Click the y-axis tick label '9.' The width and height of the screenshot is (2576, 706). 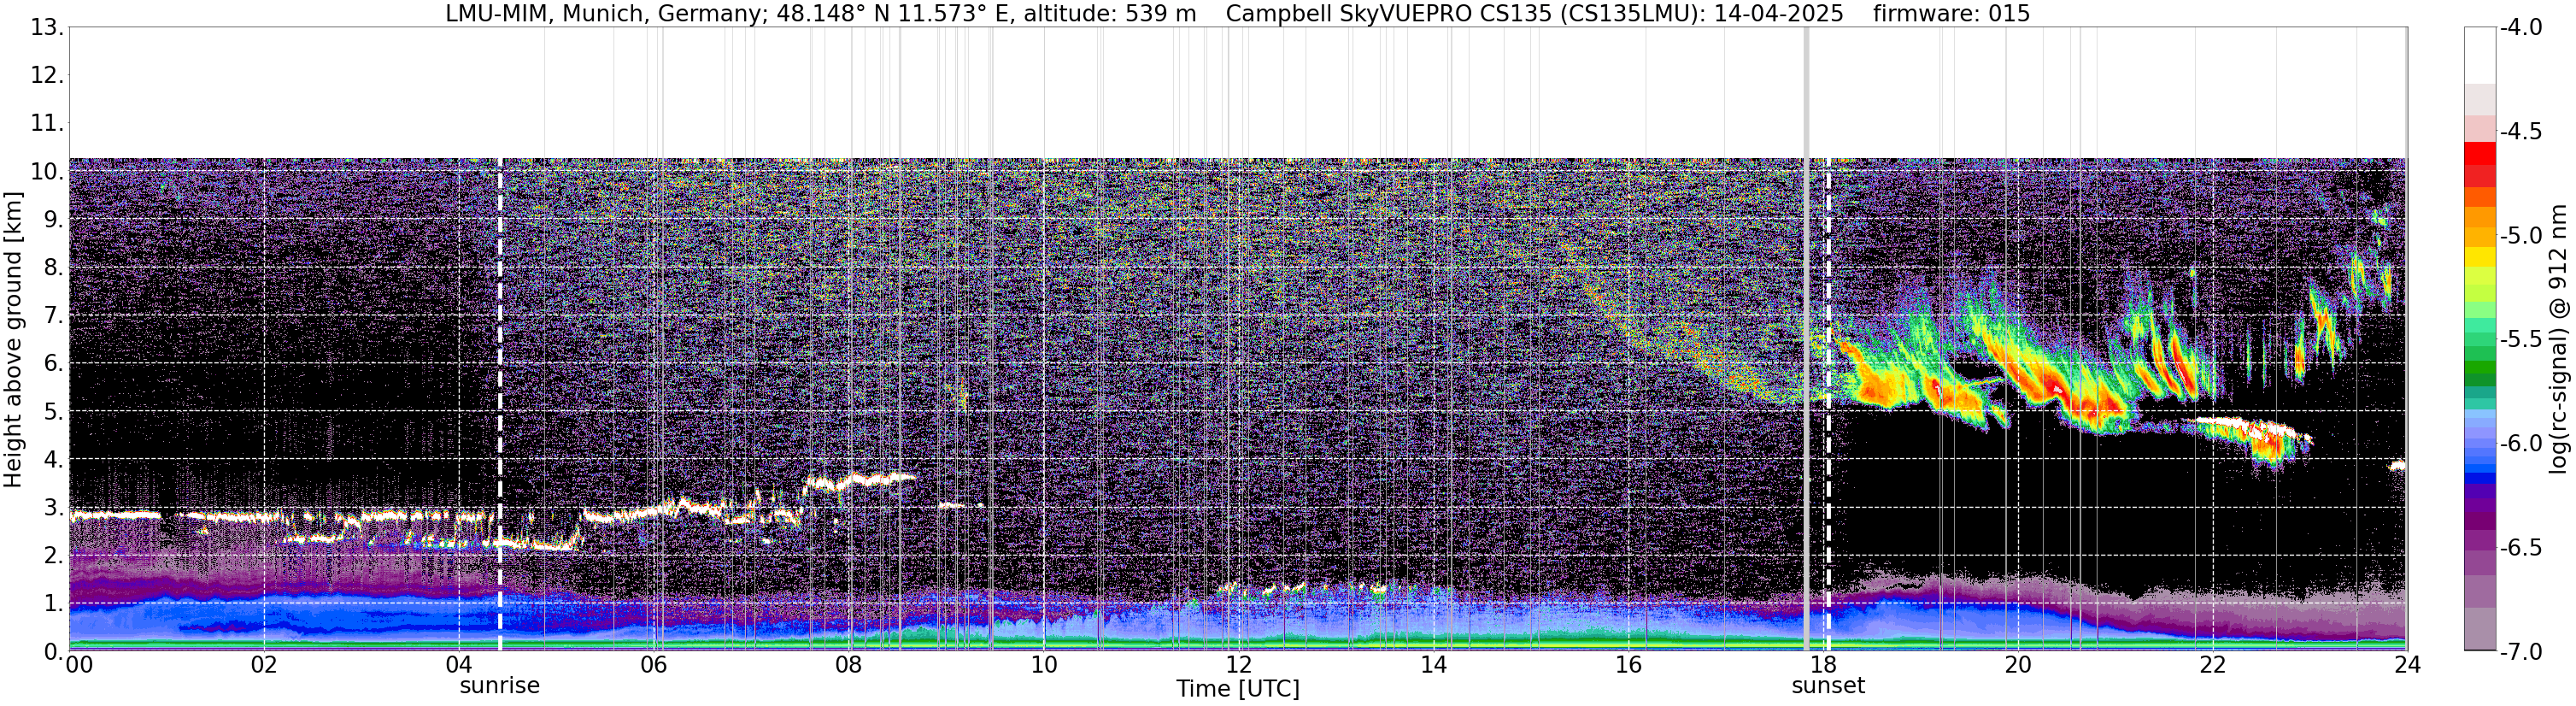pyautogui.click(x=54, y=220)
